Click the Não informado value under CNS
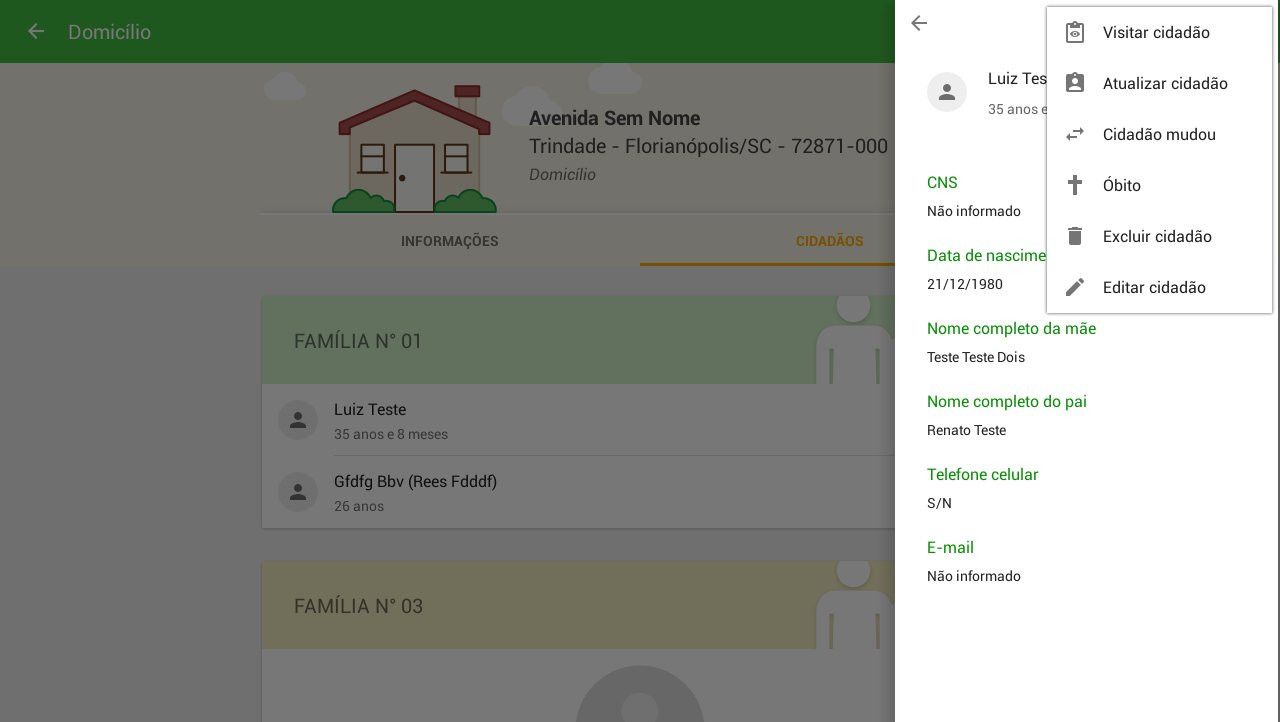The width and height of the screenshot is (1280, 722). [x=974, y=211]
